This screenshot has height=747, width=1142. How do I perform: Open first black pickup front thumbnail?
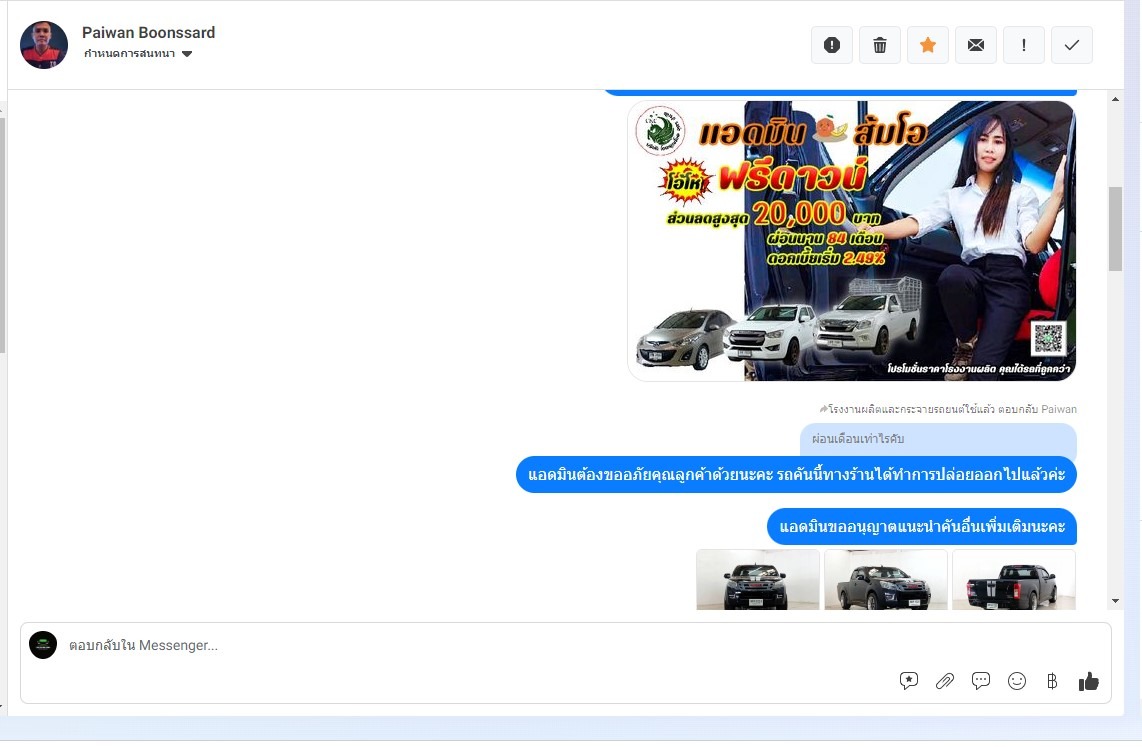coord(758,580)
